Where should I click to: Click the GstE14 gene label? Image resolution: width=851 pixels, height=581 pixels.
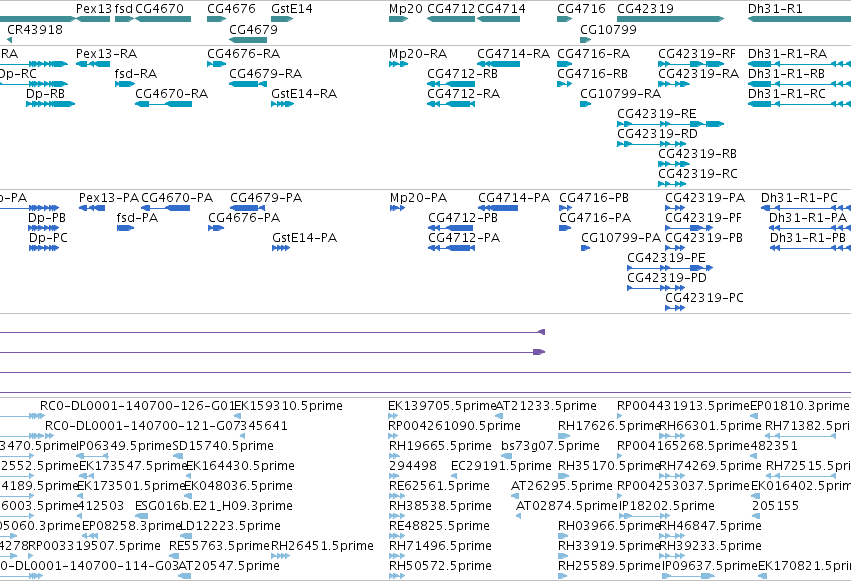tap(291, 9)
